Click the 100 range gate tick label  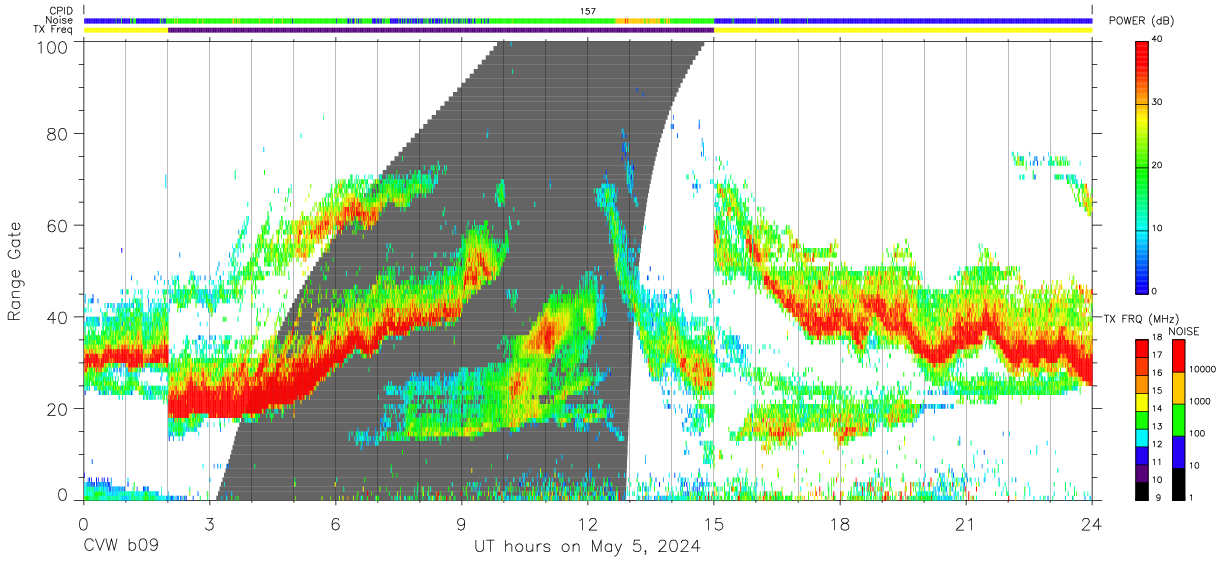pos(52,47)
